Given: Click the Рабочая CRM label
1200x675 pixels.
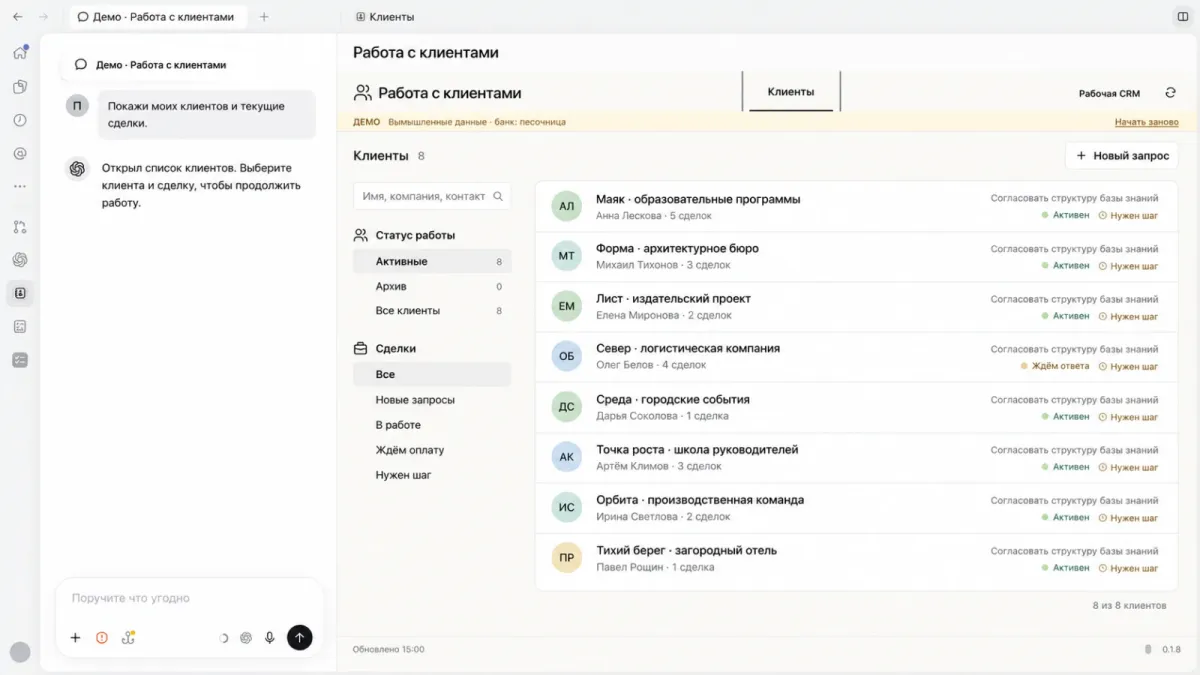Looking at the screenshot, I should tap(1109, 93).
